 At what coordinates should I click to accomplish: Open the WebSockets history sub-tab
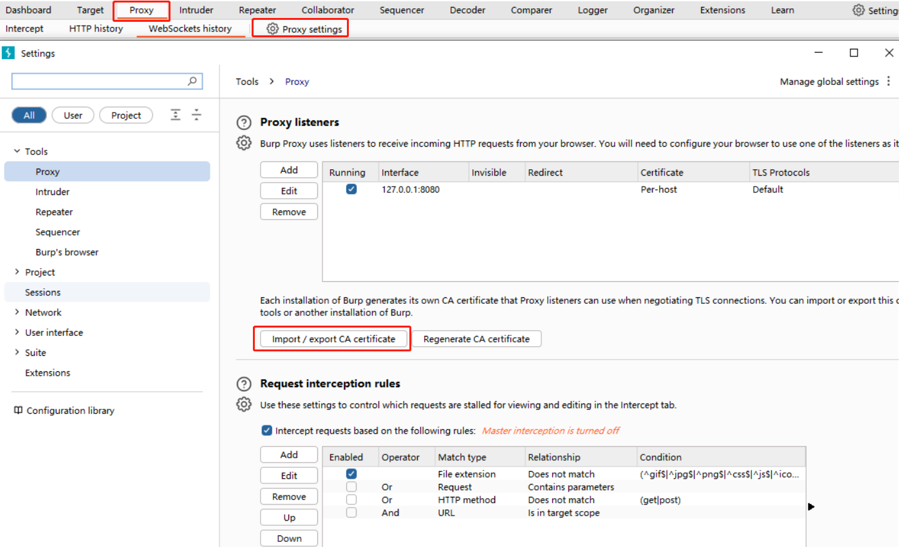click(x=190, y=28)
